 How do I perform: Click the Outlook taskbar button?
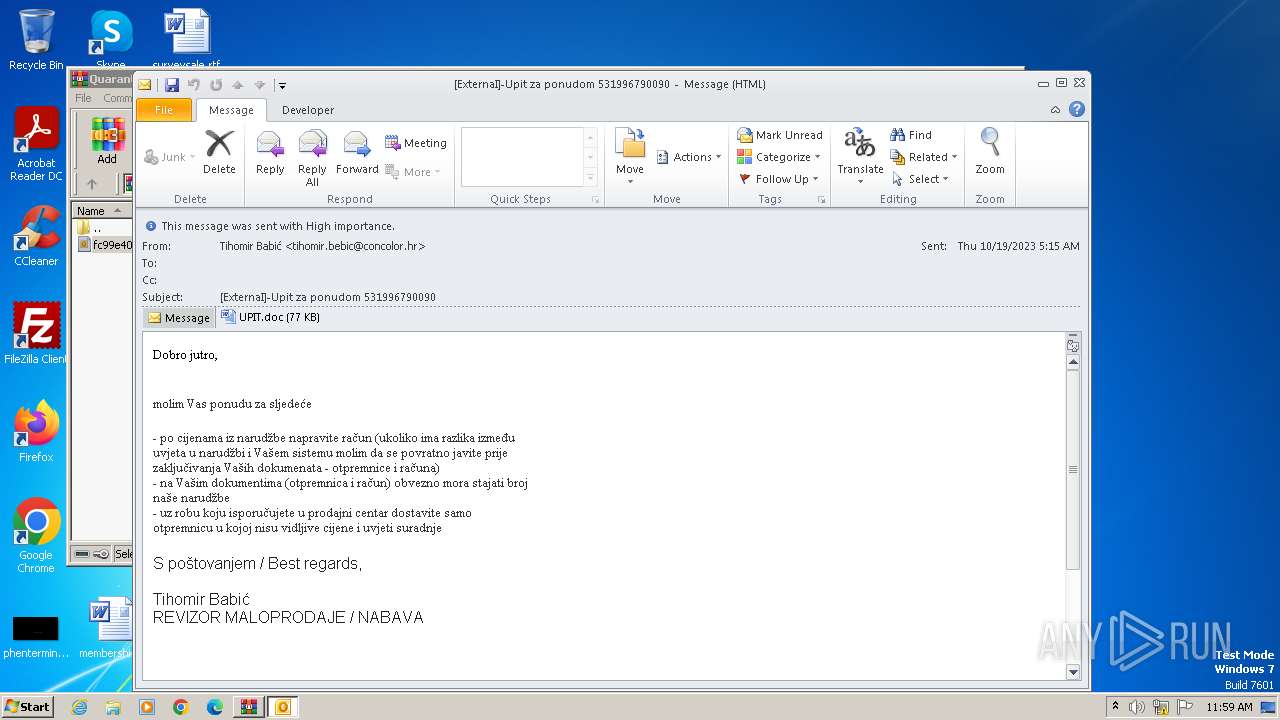(282, 707)
